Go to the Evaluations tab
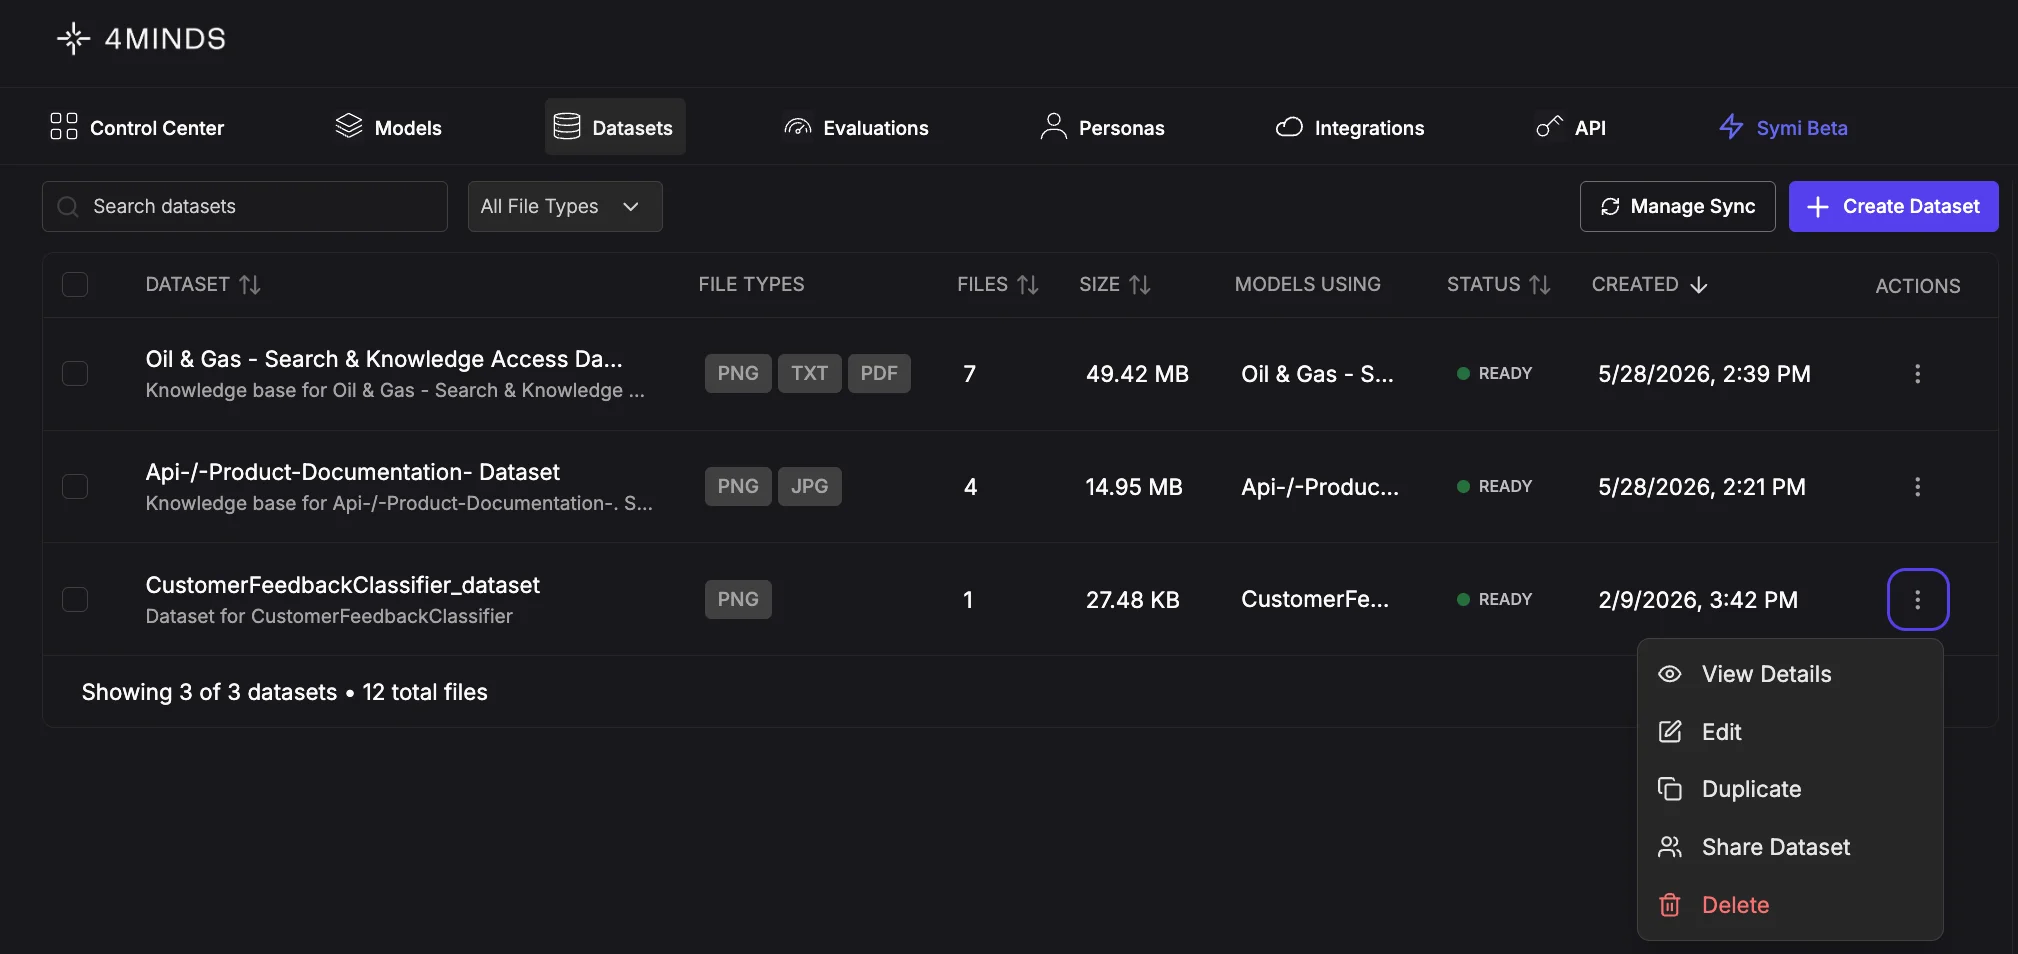This screenshot has width=2018, height=954. pos(856,127)
